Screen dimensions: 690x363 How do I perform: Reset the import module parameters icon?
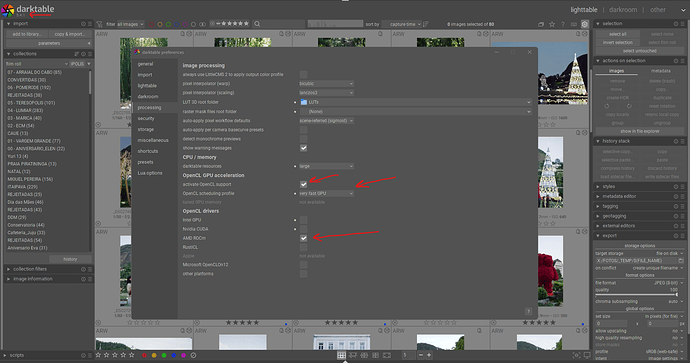pyautogui.click(x=83, y=24)
